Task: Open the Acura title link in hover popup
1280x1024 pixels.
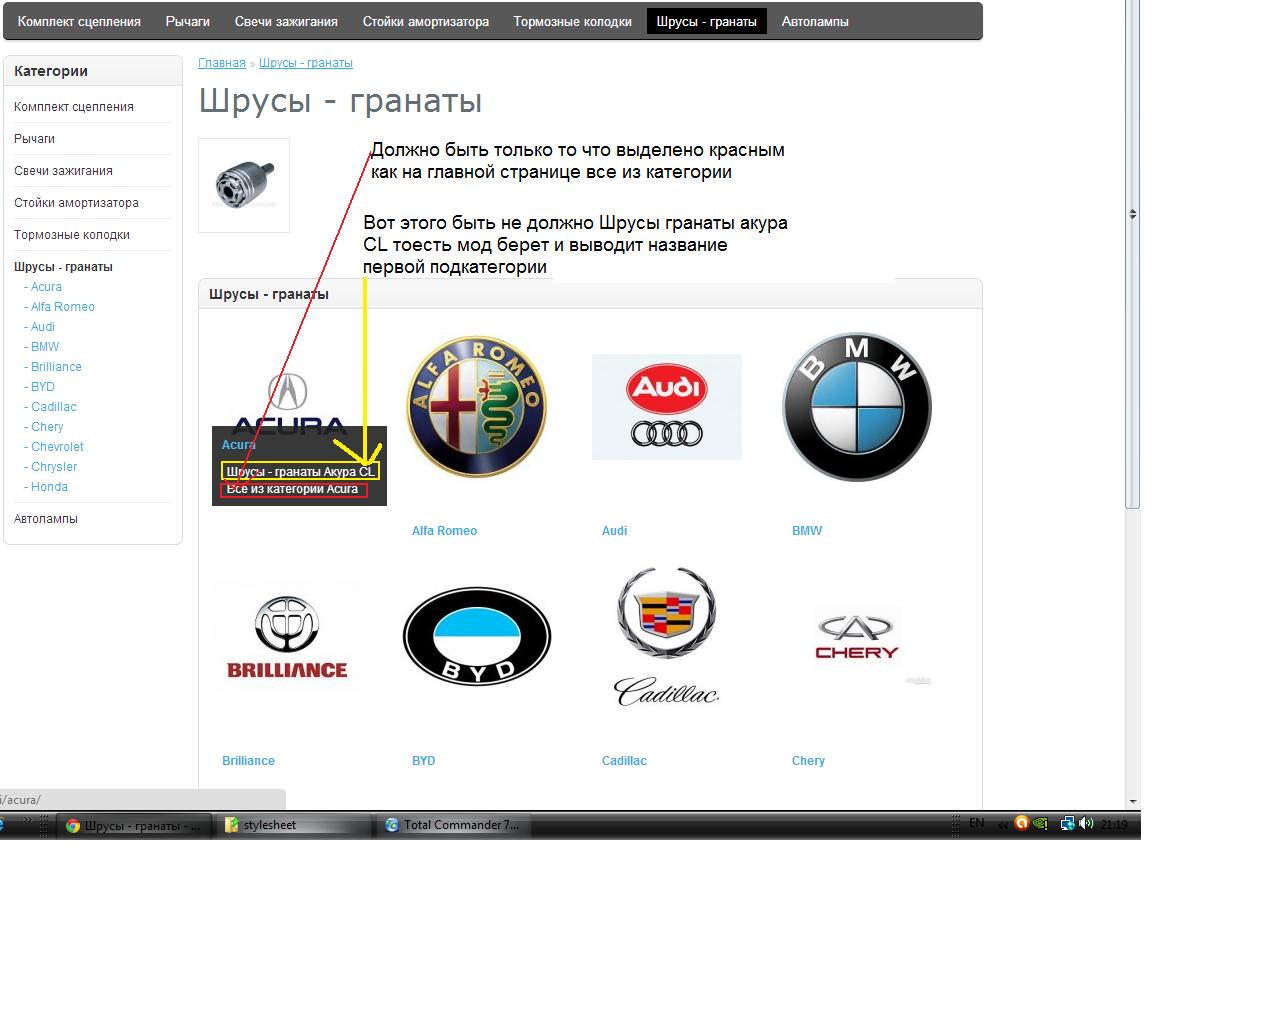Action: pos(239,445)
